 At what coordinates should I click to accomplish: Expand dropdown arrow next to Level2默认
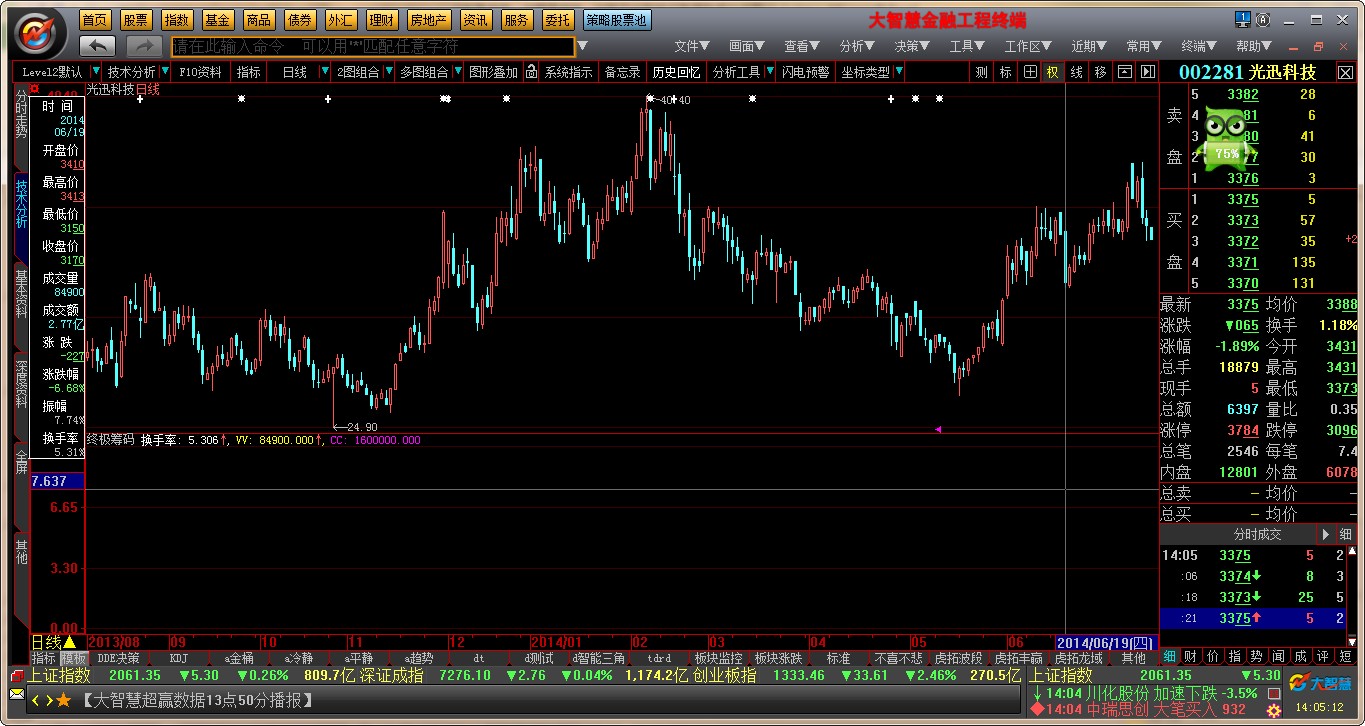click(96, 71)
